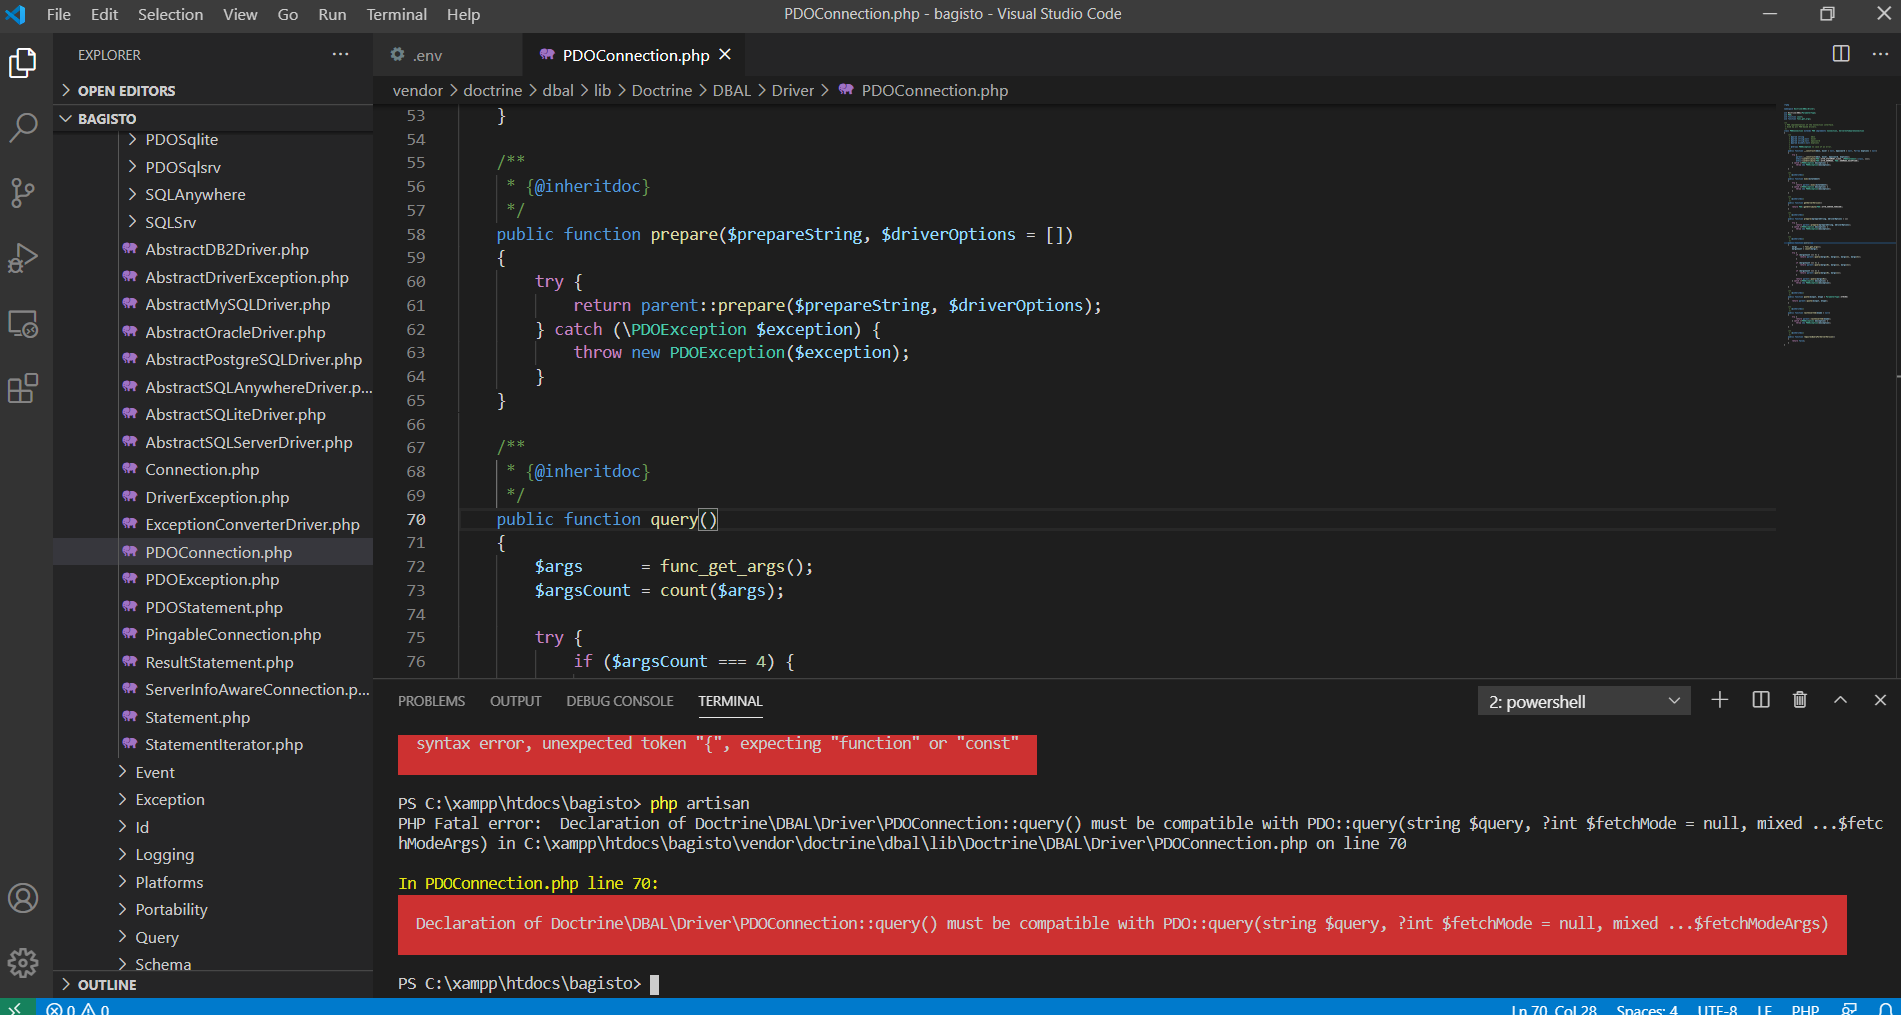The width and height of the screenshot is (1901, 1015).
Task: Open the Terminal menu
Action: [397, 14]
